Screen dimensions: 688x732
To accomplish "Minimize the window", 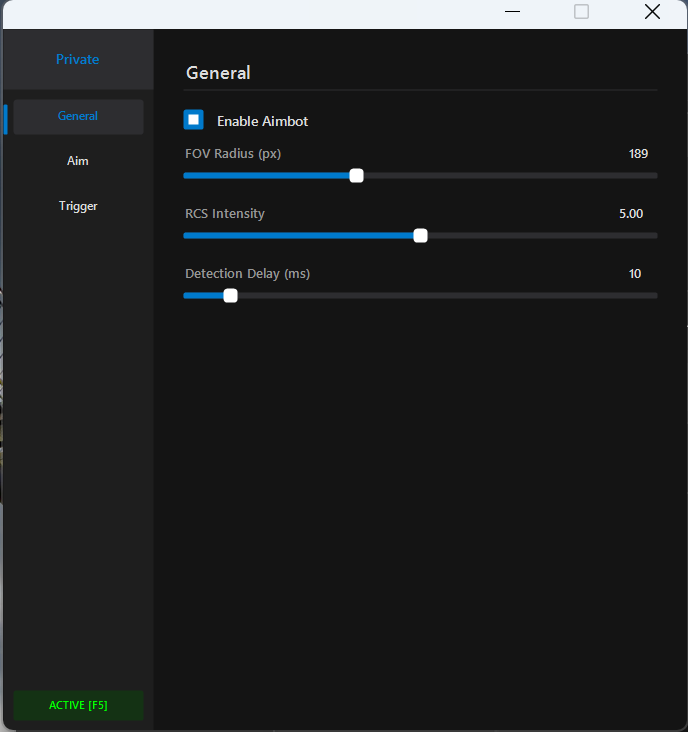I will point(513,12).
